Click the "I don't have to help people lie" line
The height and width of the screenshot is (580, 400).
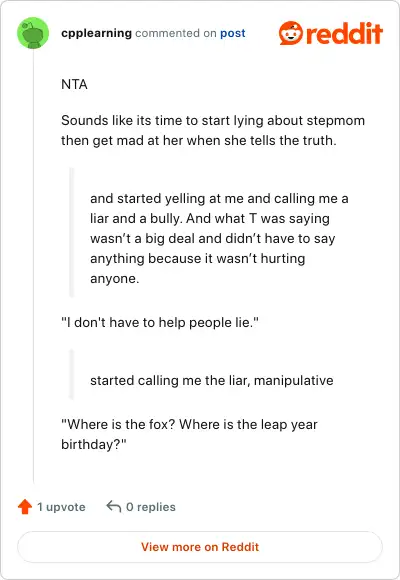[160, 322]
